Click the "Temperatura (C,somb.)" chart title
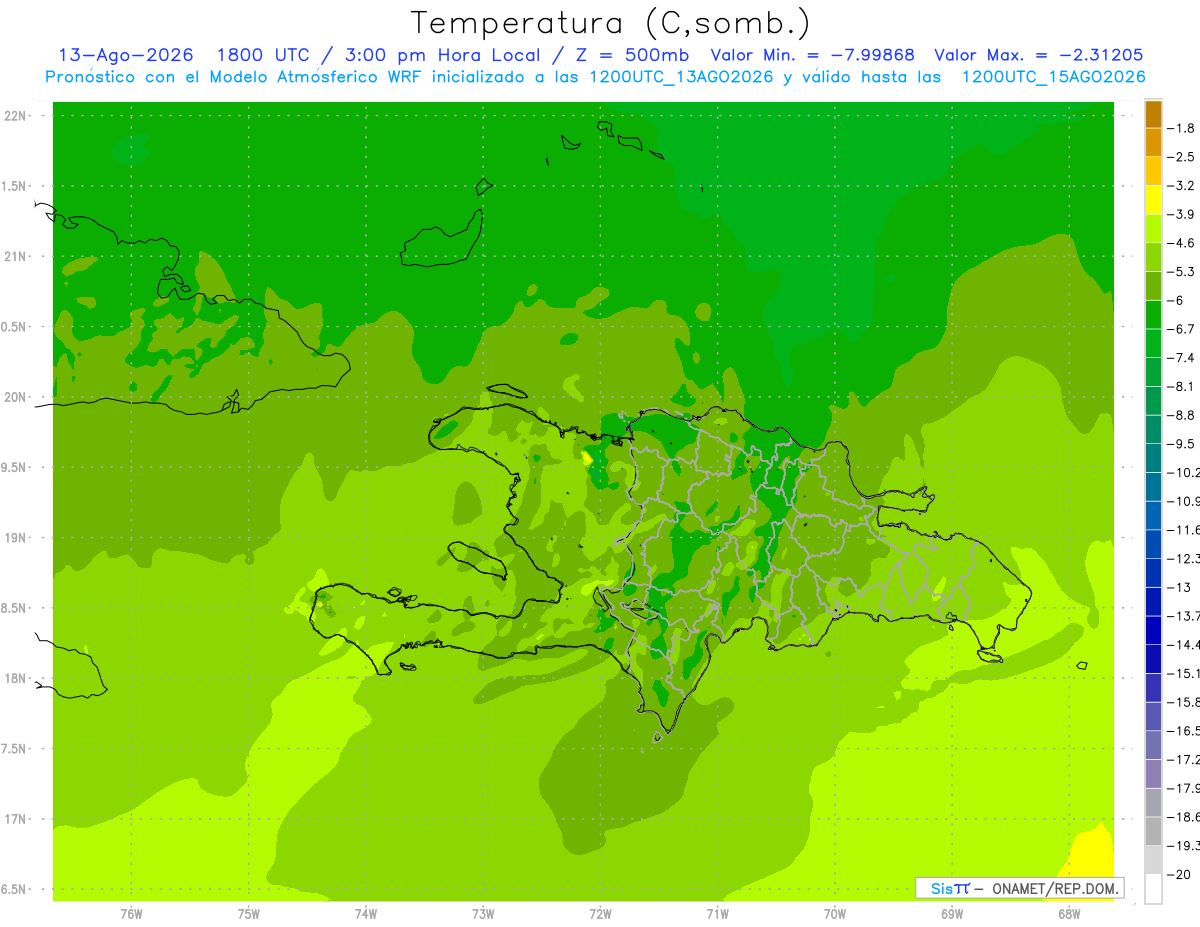 click(x=611, y=23)
